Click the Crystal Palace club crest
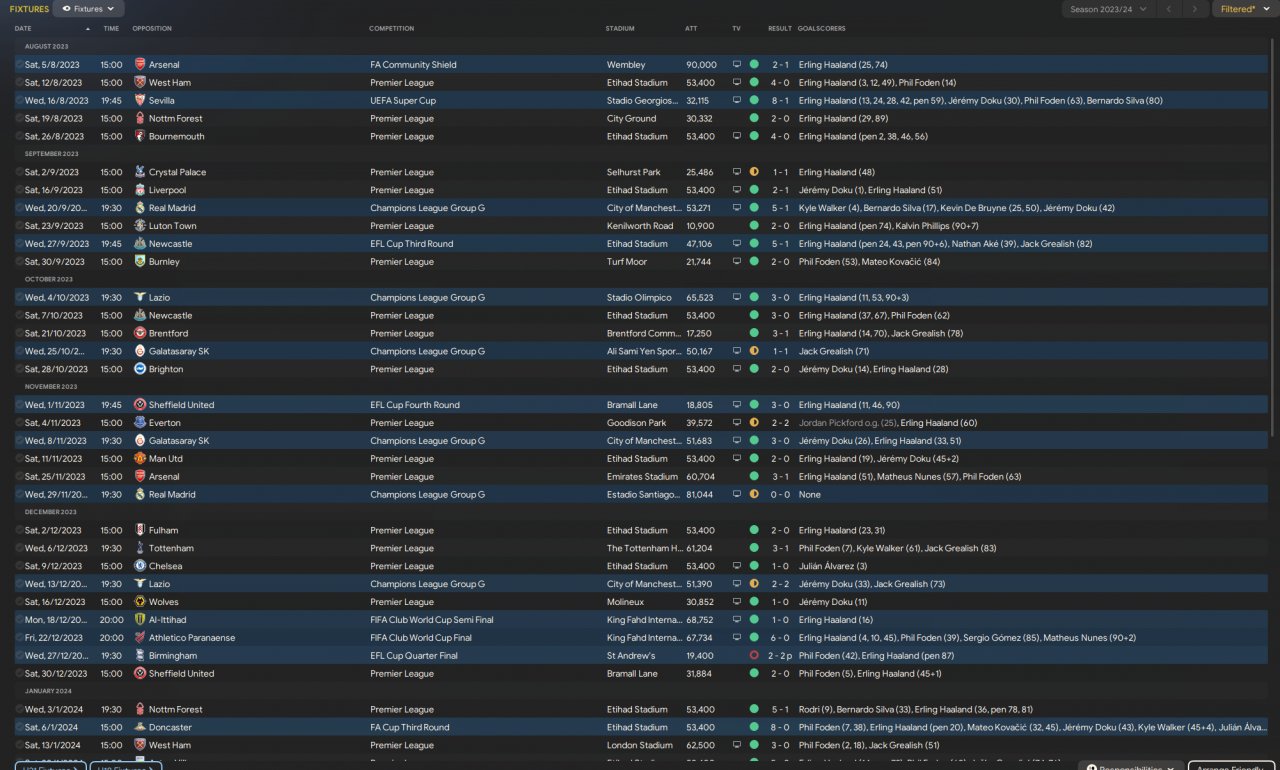The image size is (1280, 770). (140, 173)
